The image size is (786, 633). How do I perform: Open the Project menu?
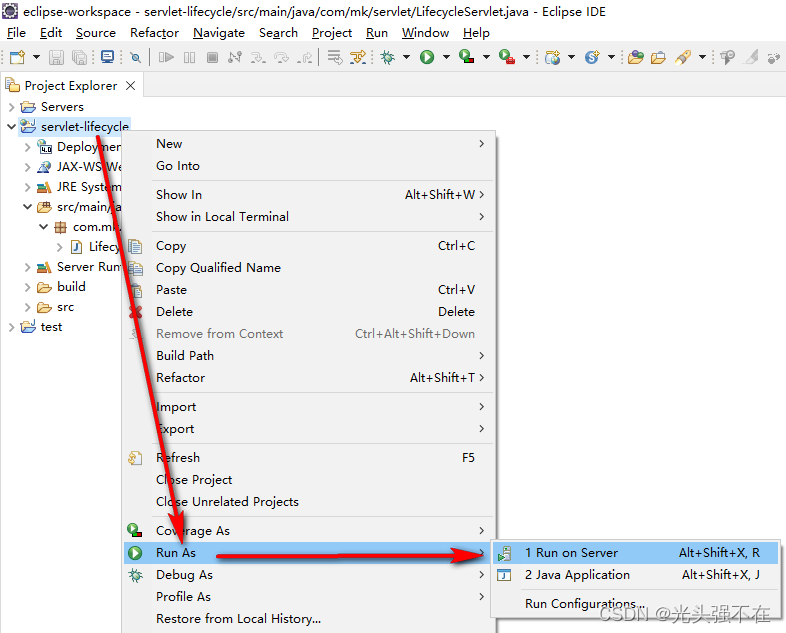point(332,33)
